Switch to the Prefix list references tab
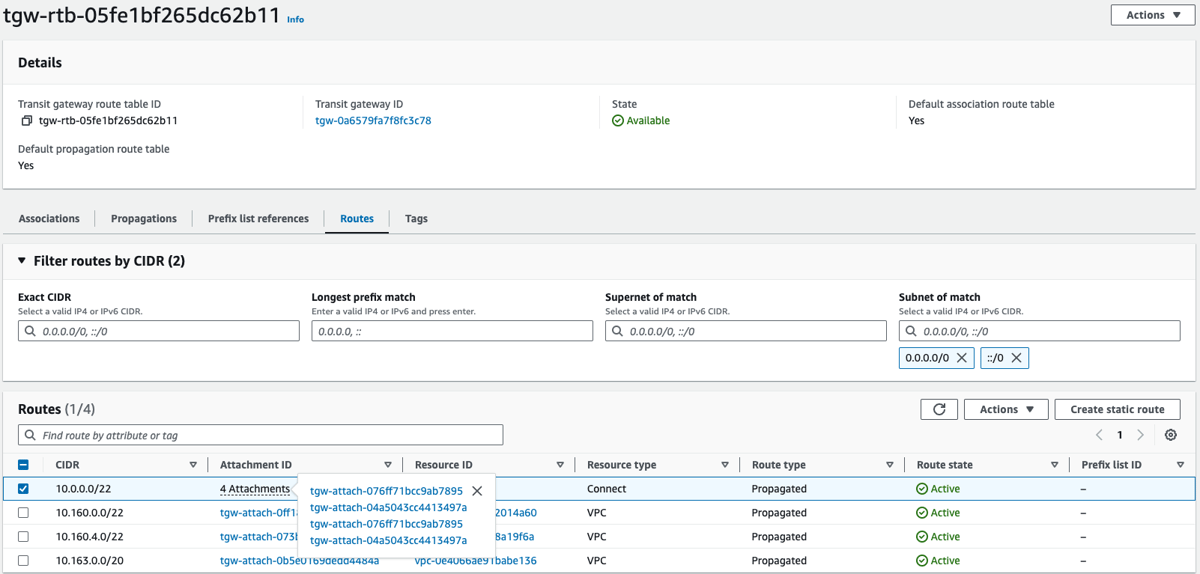Viewport: 1200px width, 574px height. 258,218
